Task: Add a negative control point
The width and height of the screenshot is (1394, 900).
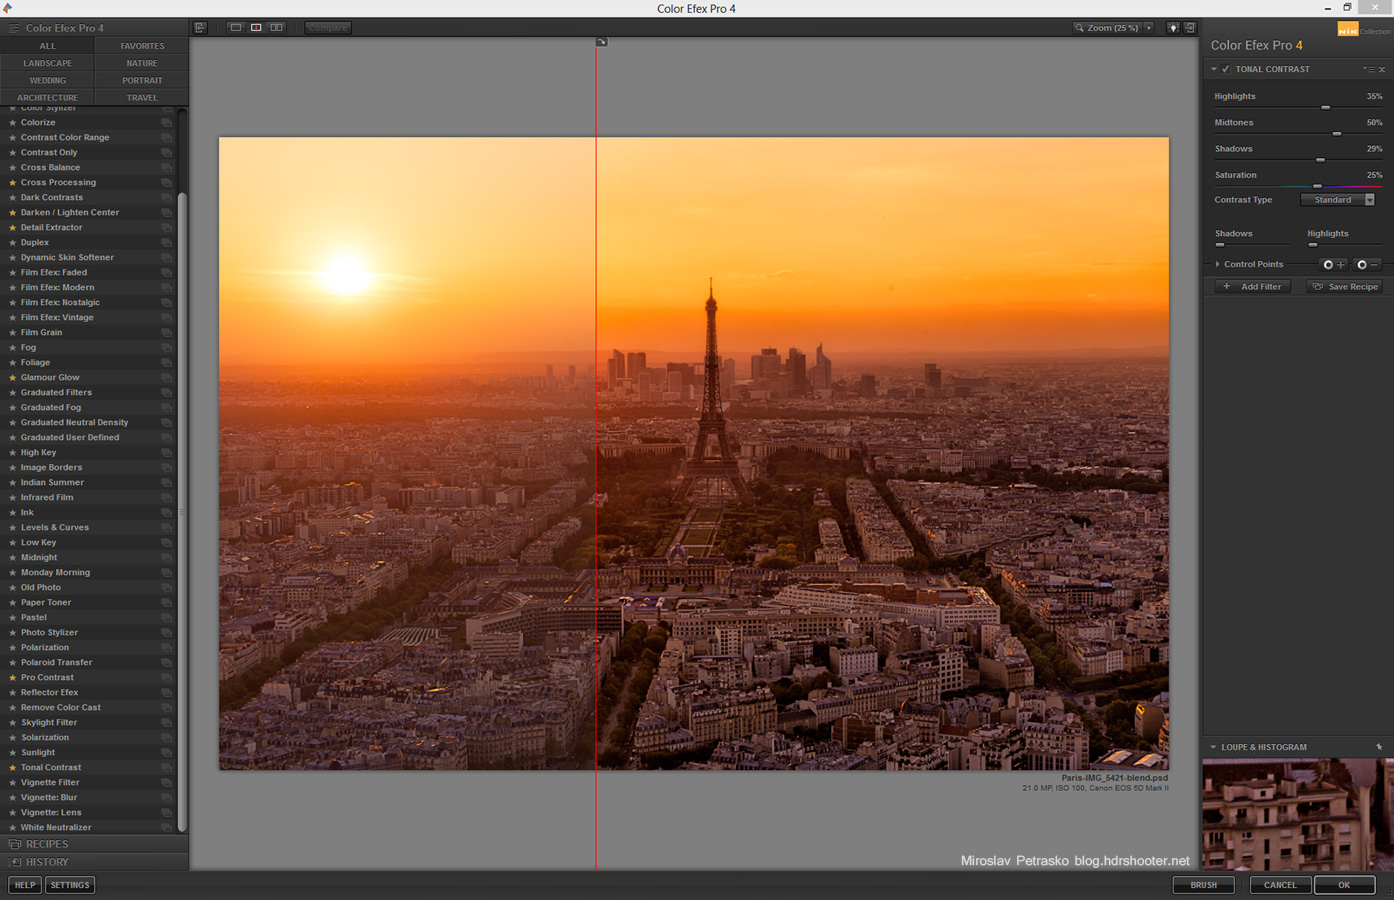Action: pos(1367,265)
